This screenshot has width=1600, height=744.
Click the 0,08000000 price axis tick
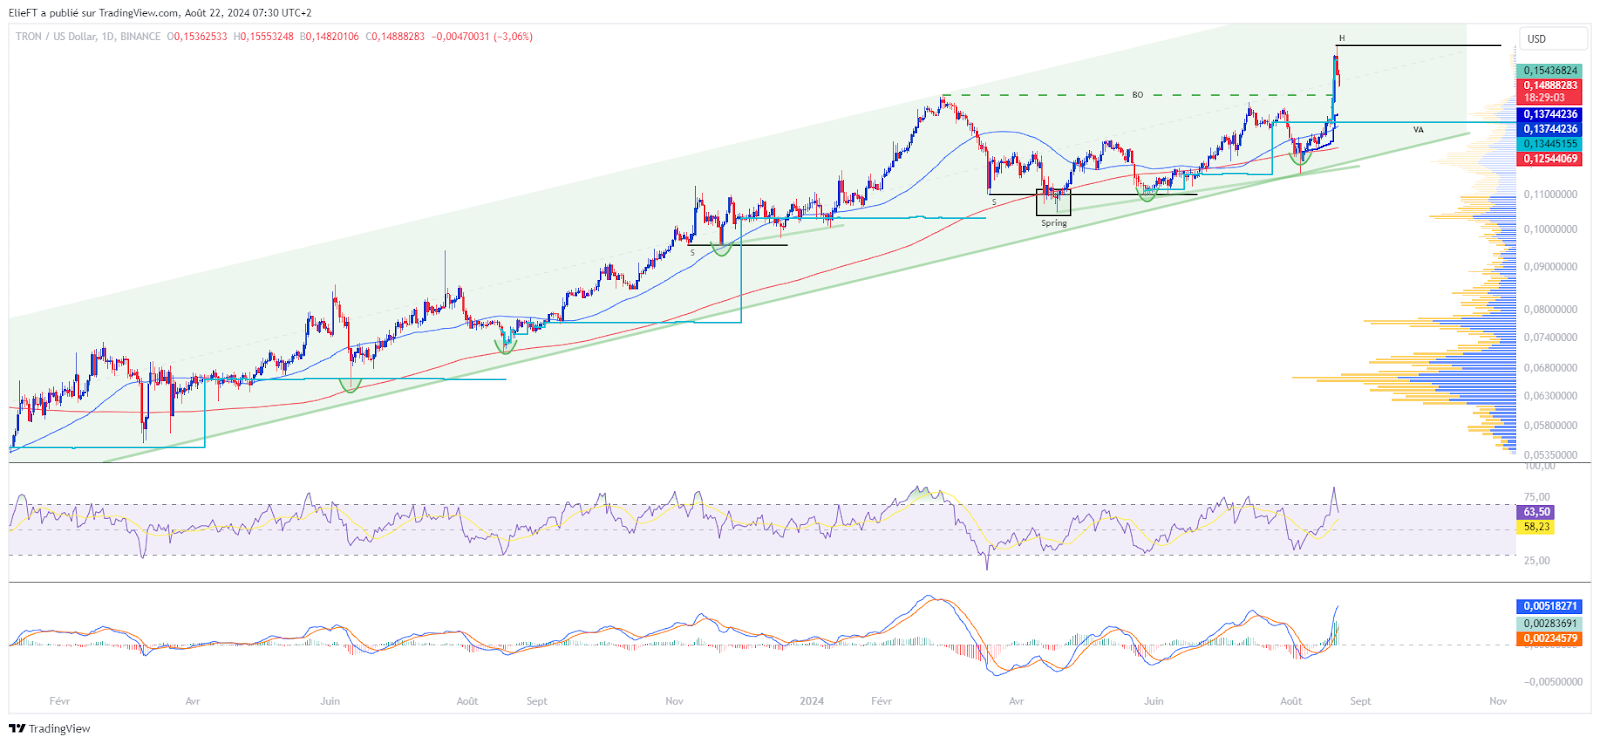pyautogui.click(x=1550, y=309)
